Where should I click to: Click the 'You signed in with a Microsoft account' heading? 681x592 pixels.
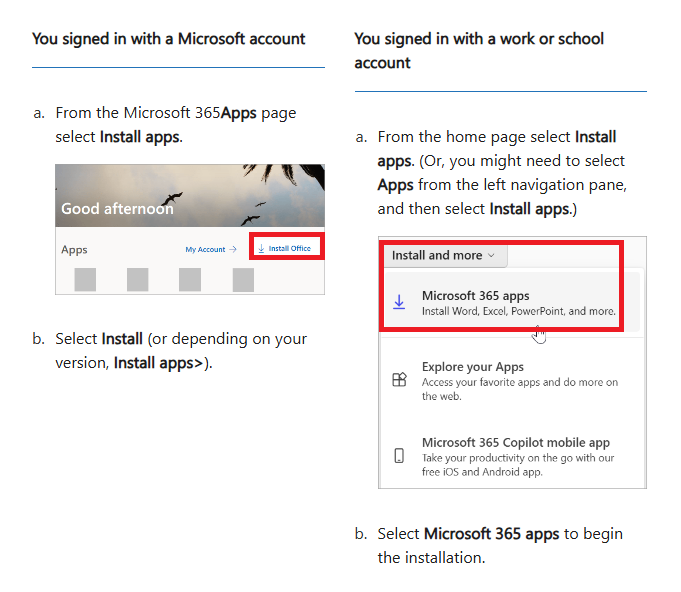tap(169, 39)
